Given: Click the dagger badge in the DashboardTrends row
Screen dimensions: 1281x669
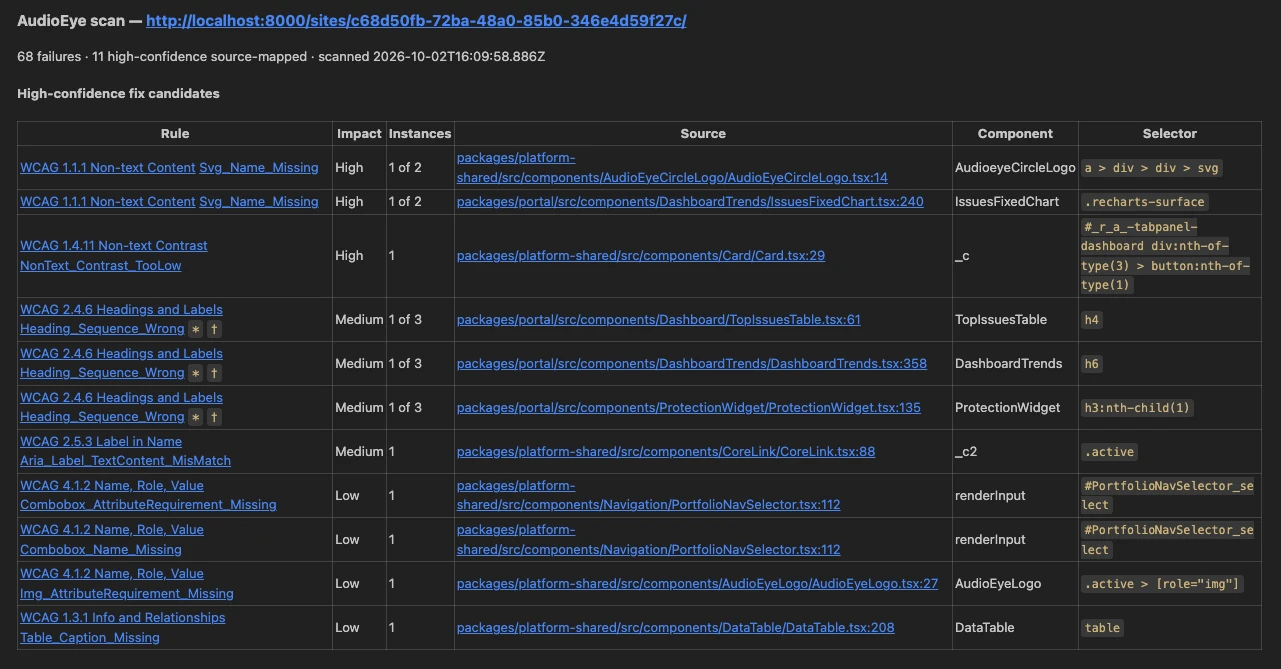Looking at the screenshot, I should (214, 373).
